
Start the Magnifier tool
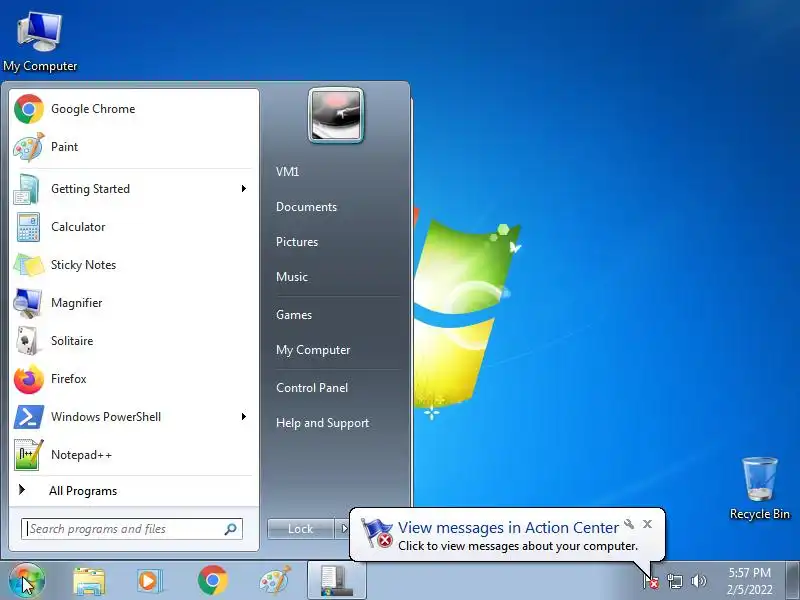pyautogui.click(x=133, y=303)
